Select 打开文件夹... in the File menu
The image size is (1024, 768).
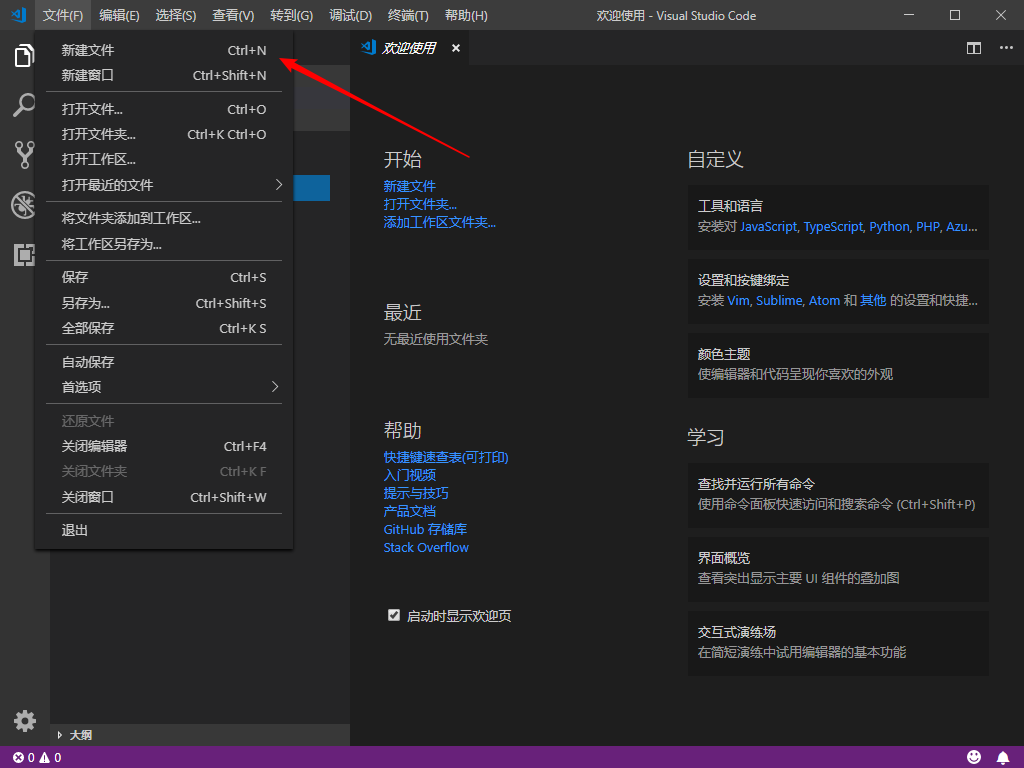point(164,135)
